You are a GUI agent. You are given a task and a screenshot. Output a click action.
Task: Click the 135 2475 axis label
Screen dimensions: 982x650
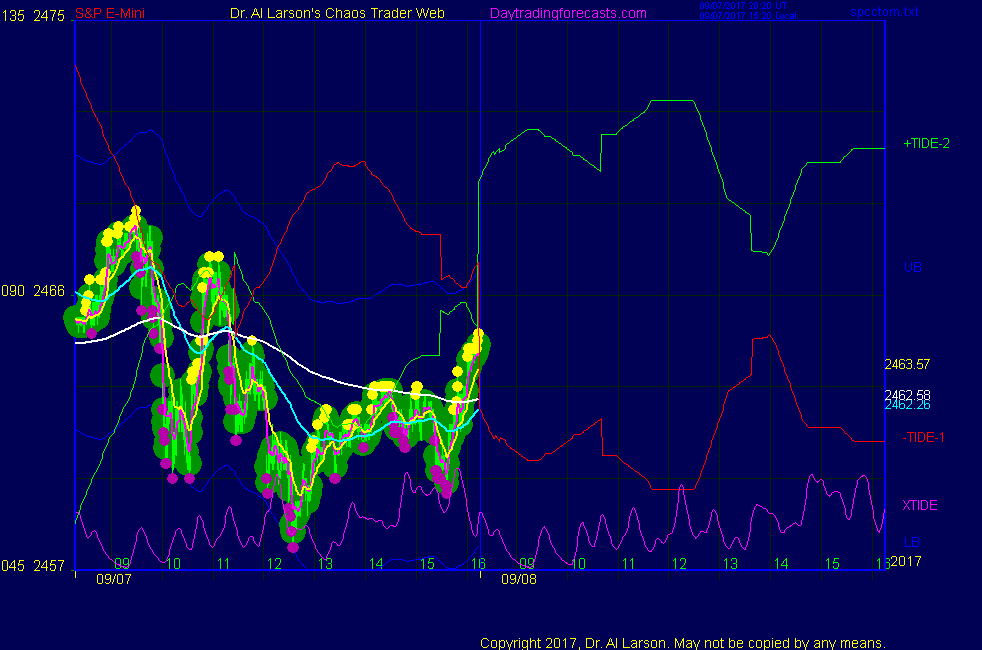[x=33, y=16]
